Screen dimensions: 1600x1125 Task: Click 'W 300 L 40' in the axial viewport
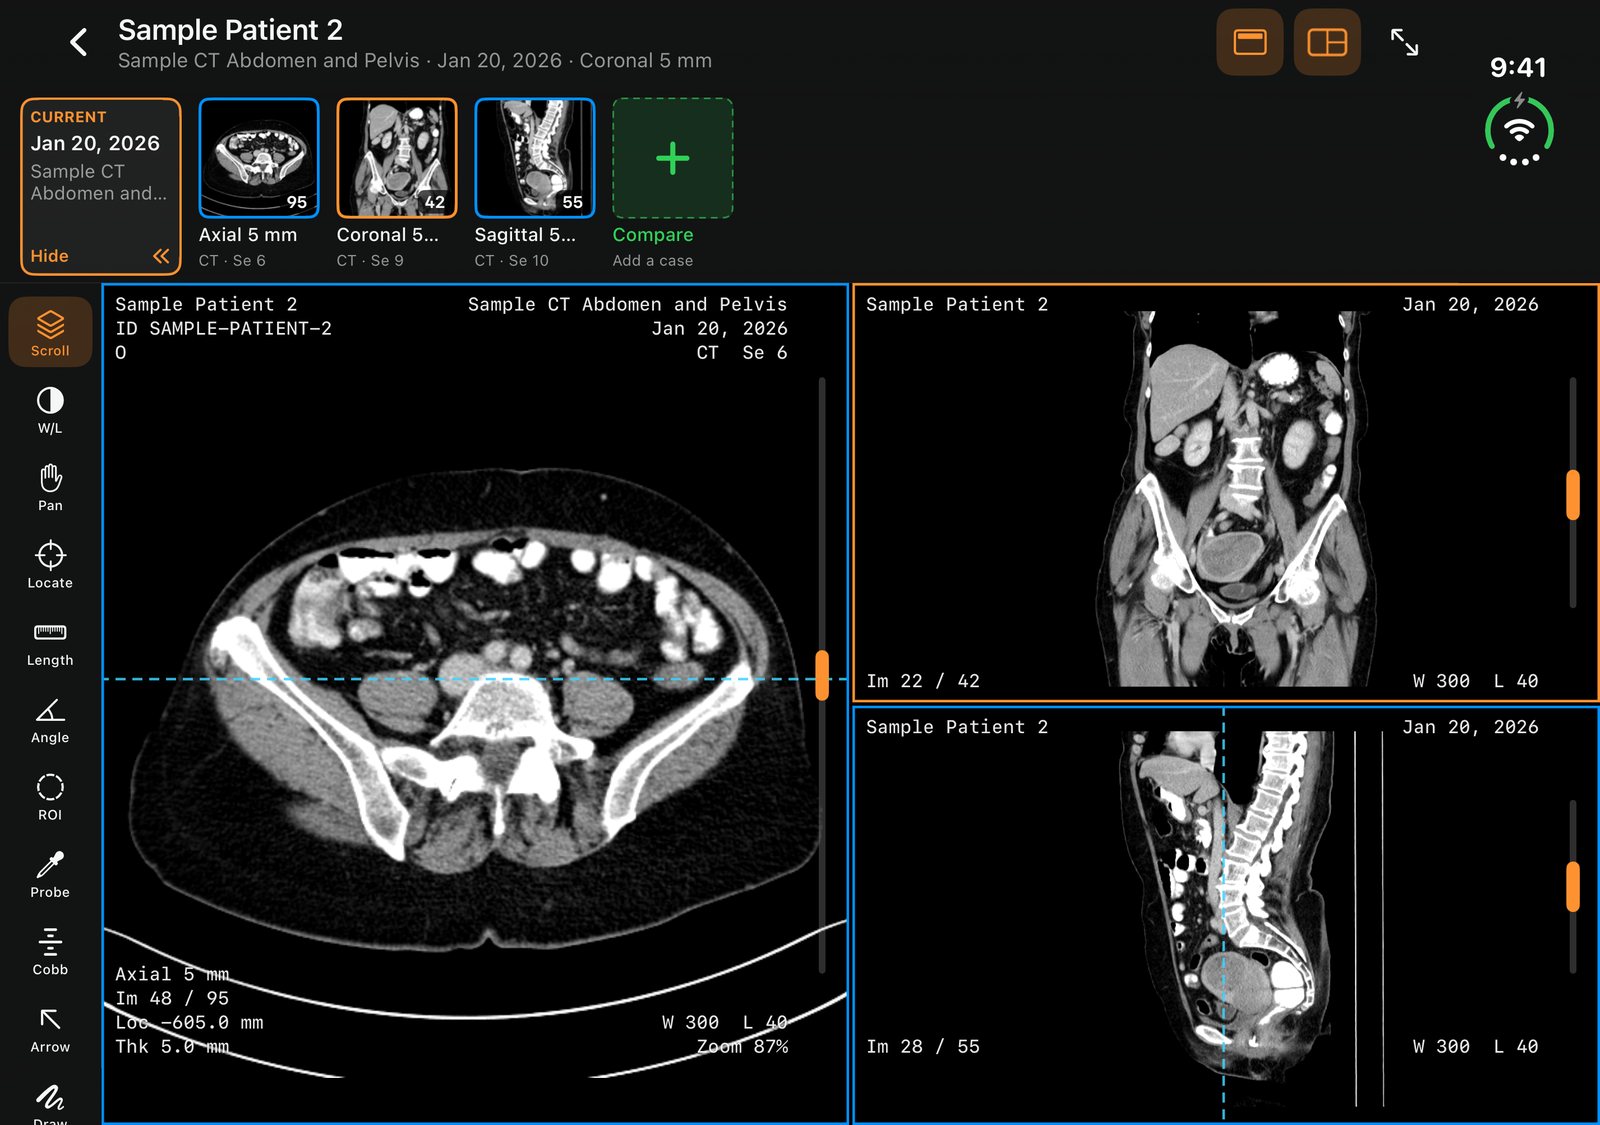tap(725, 1023)
